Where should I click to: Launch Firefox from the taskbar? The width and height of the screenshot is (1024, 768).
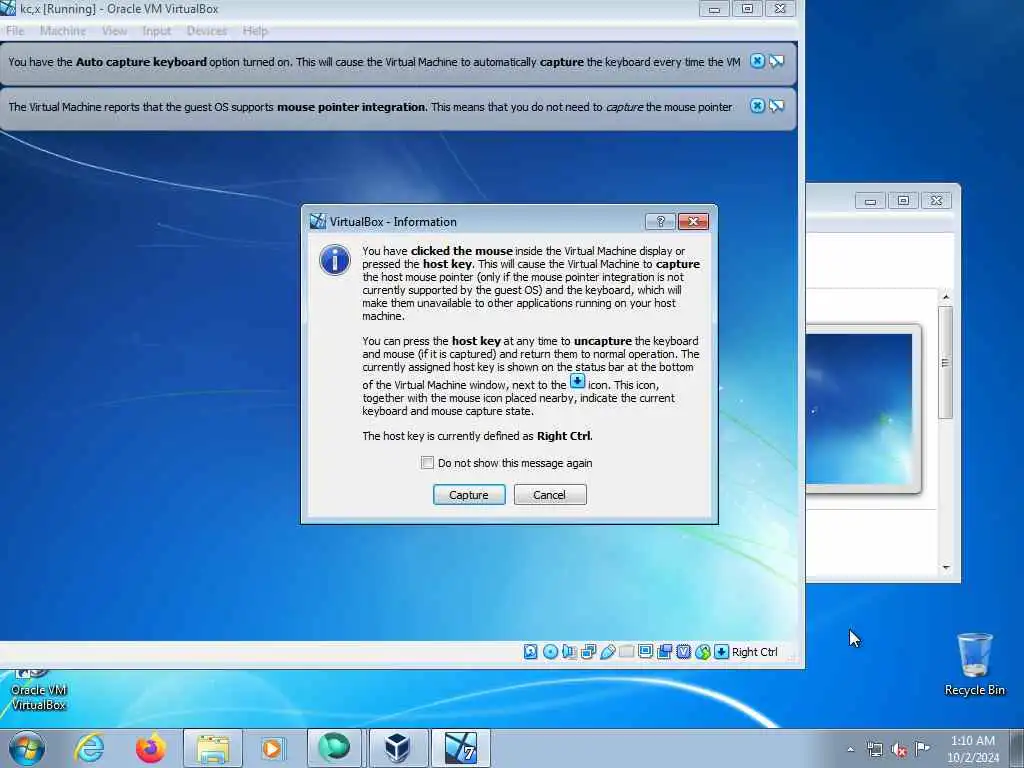(x=150, y=748)
